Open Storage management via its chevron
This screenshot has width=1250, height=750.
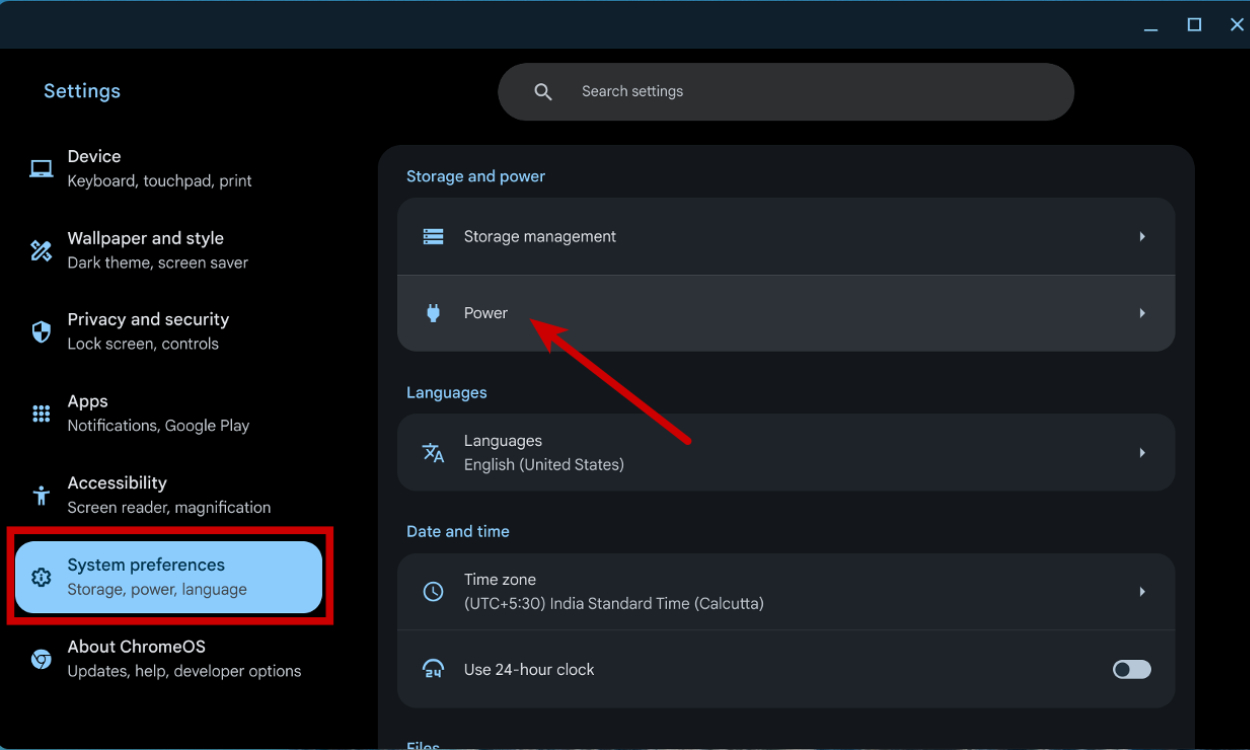tap(1142, 236)
